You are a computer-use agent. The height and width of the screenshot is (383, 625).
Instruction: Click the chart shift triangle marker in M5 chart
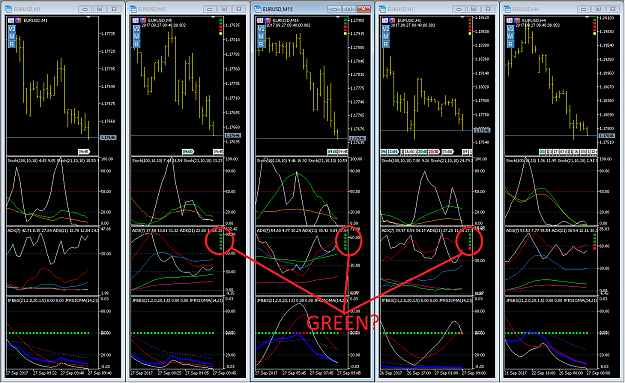click(x=213, y=17)
